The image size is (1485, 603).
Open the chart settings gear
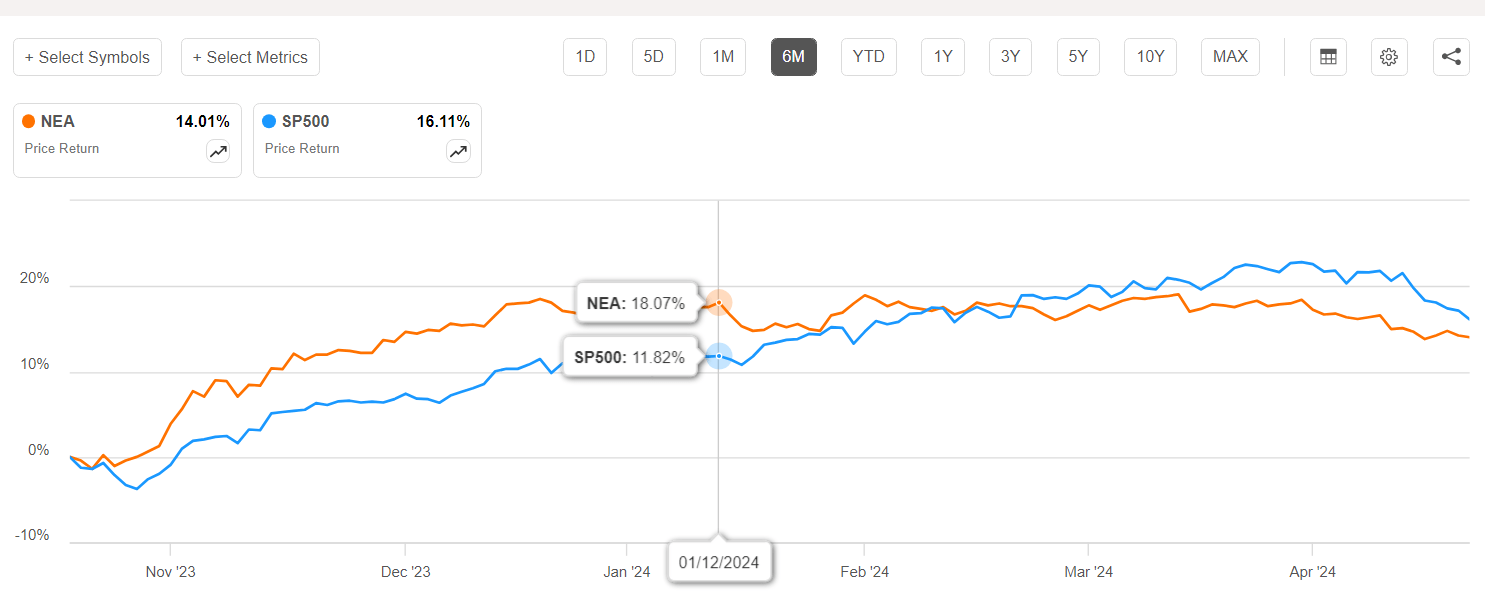tap(1389, 57)
